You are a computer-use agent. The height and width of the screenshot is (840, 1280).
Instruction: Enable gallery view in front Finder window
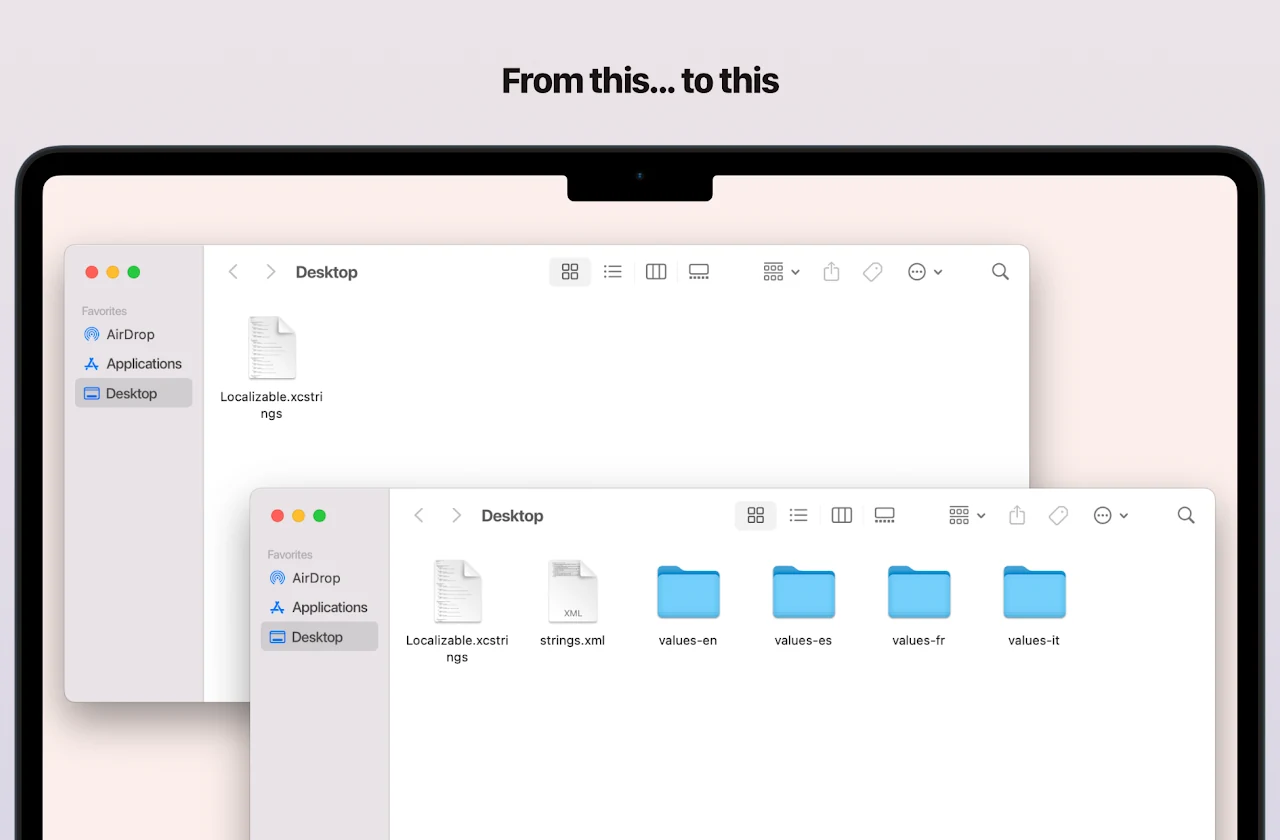coord(885,516)
